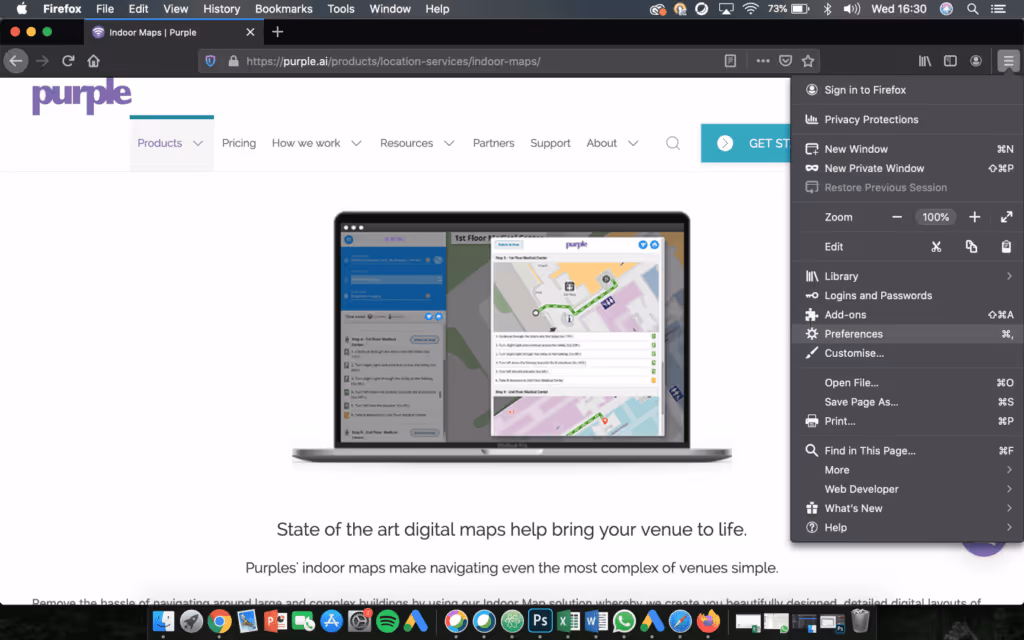This screenshot has width=1024, height=640.
Task: Click the website search magnifier icon
Action: (673, 143)
